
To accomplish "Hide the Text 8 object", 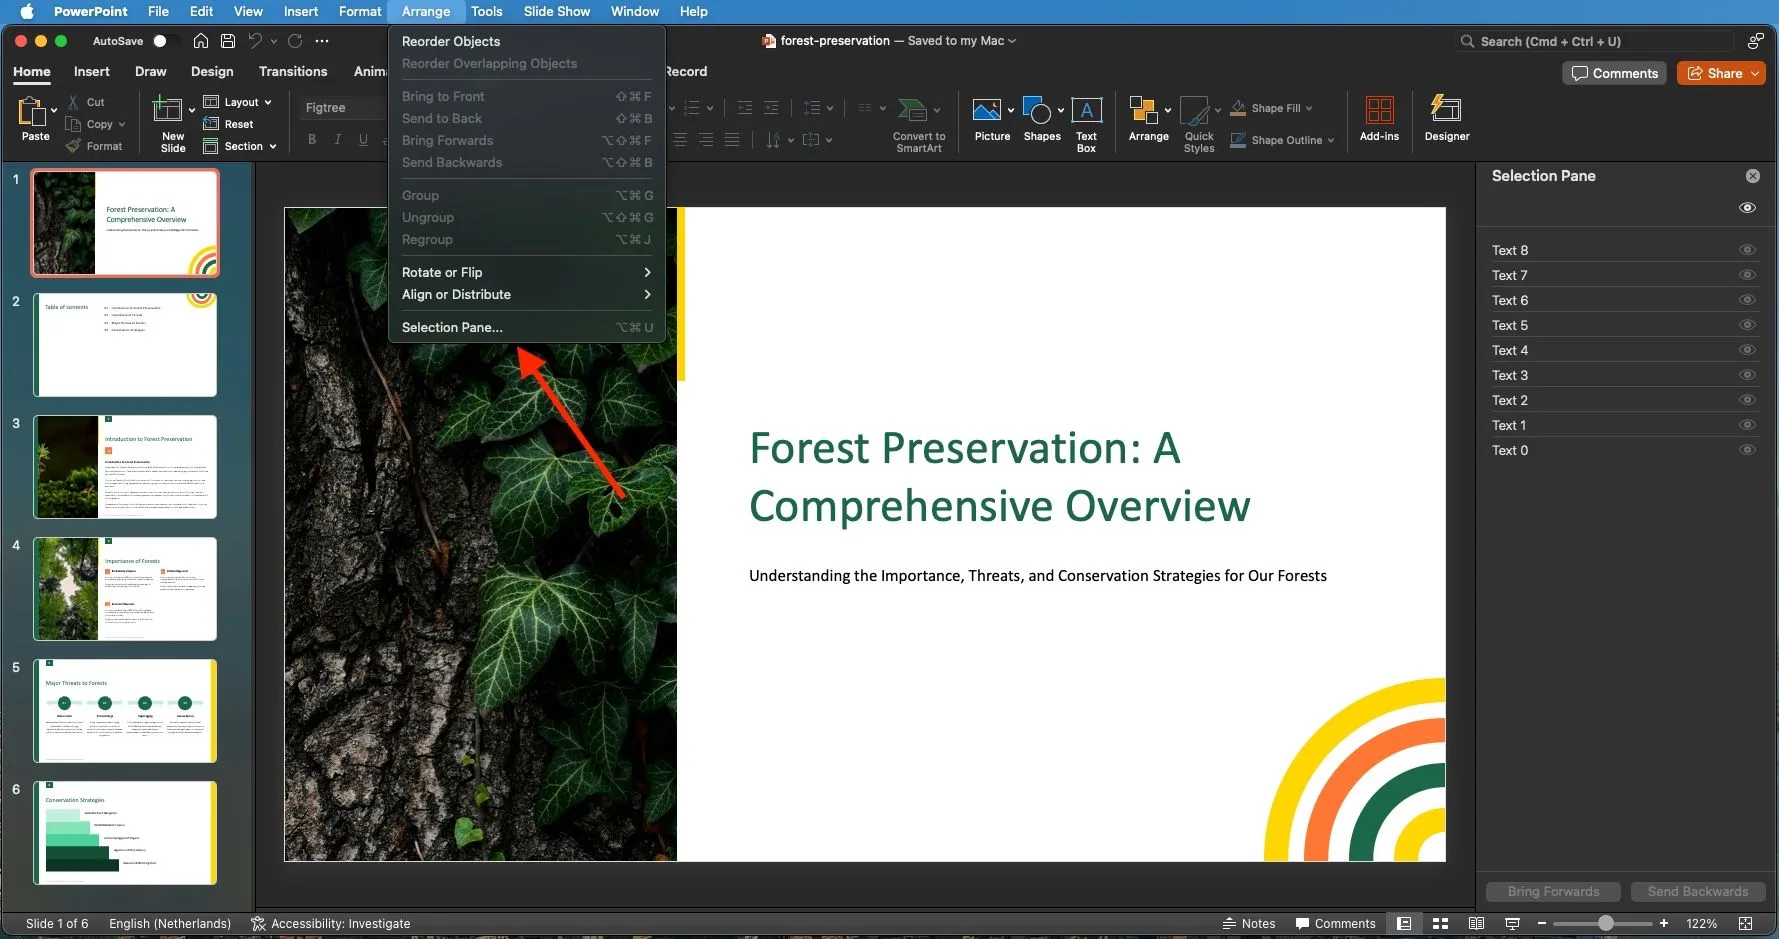I will pyautogui.click(x=1747, y=250).
